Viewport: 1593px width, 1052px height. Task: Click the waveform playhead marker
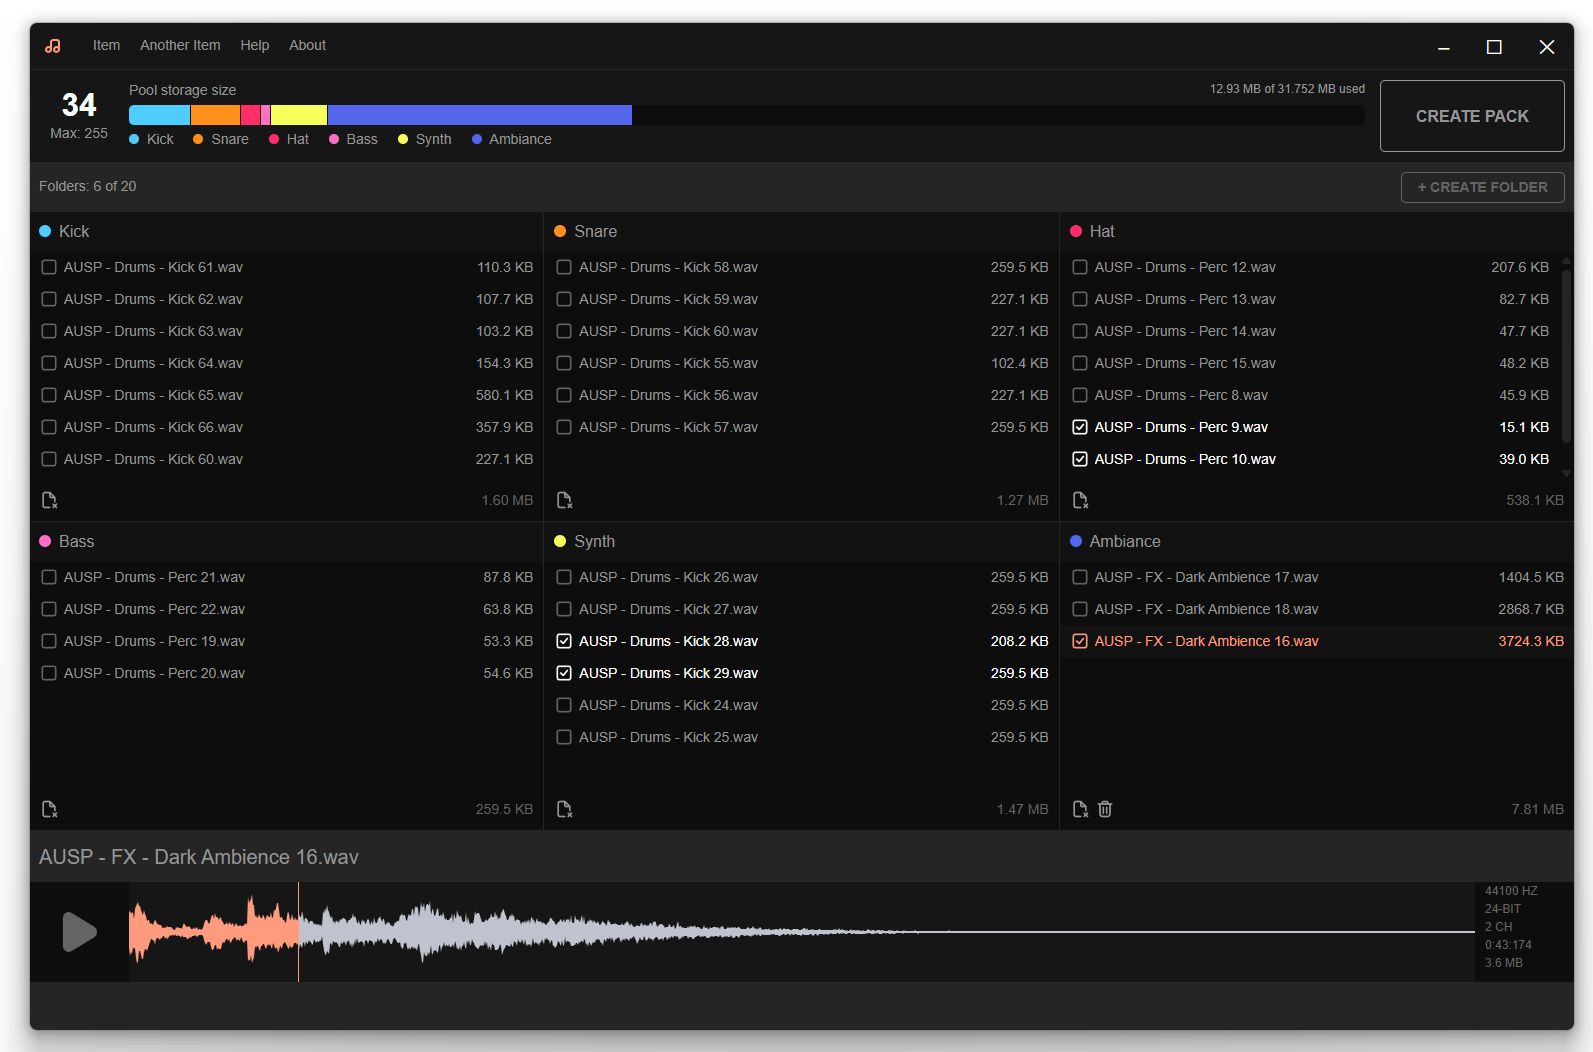click(298, 932)
